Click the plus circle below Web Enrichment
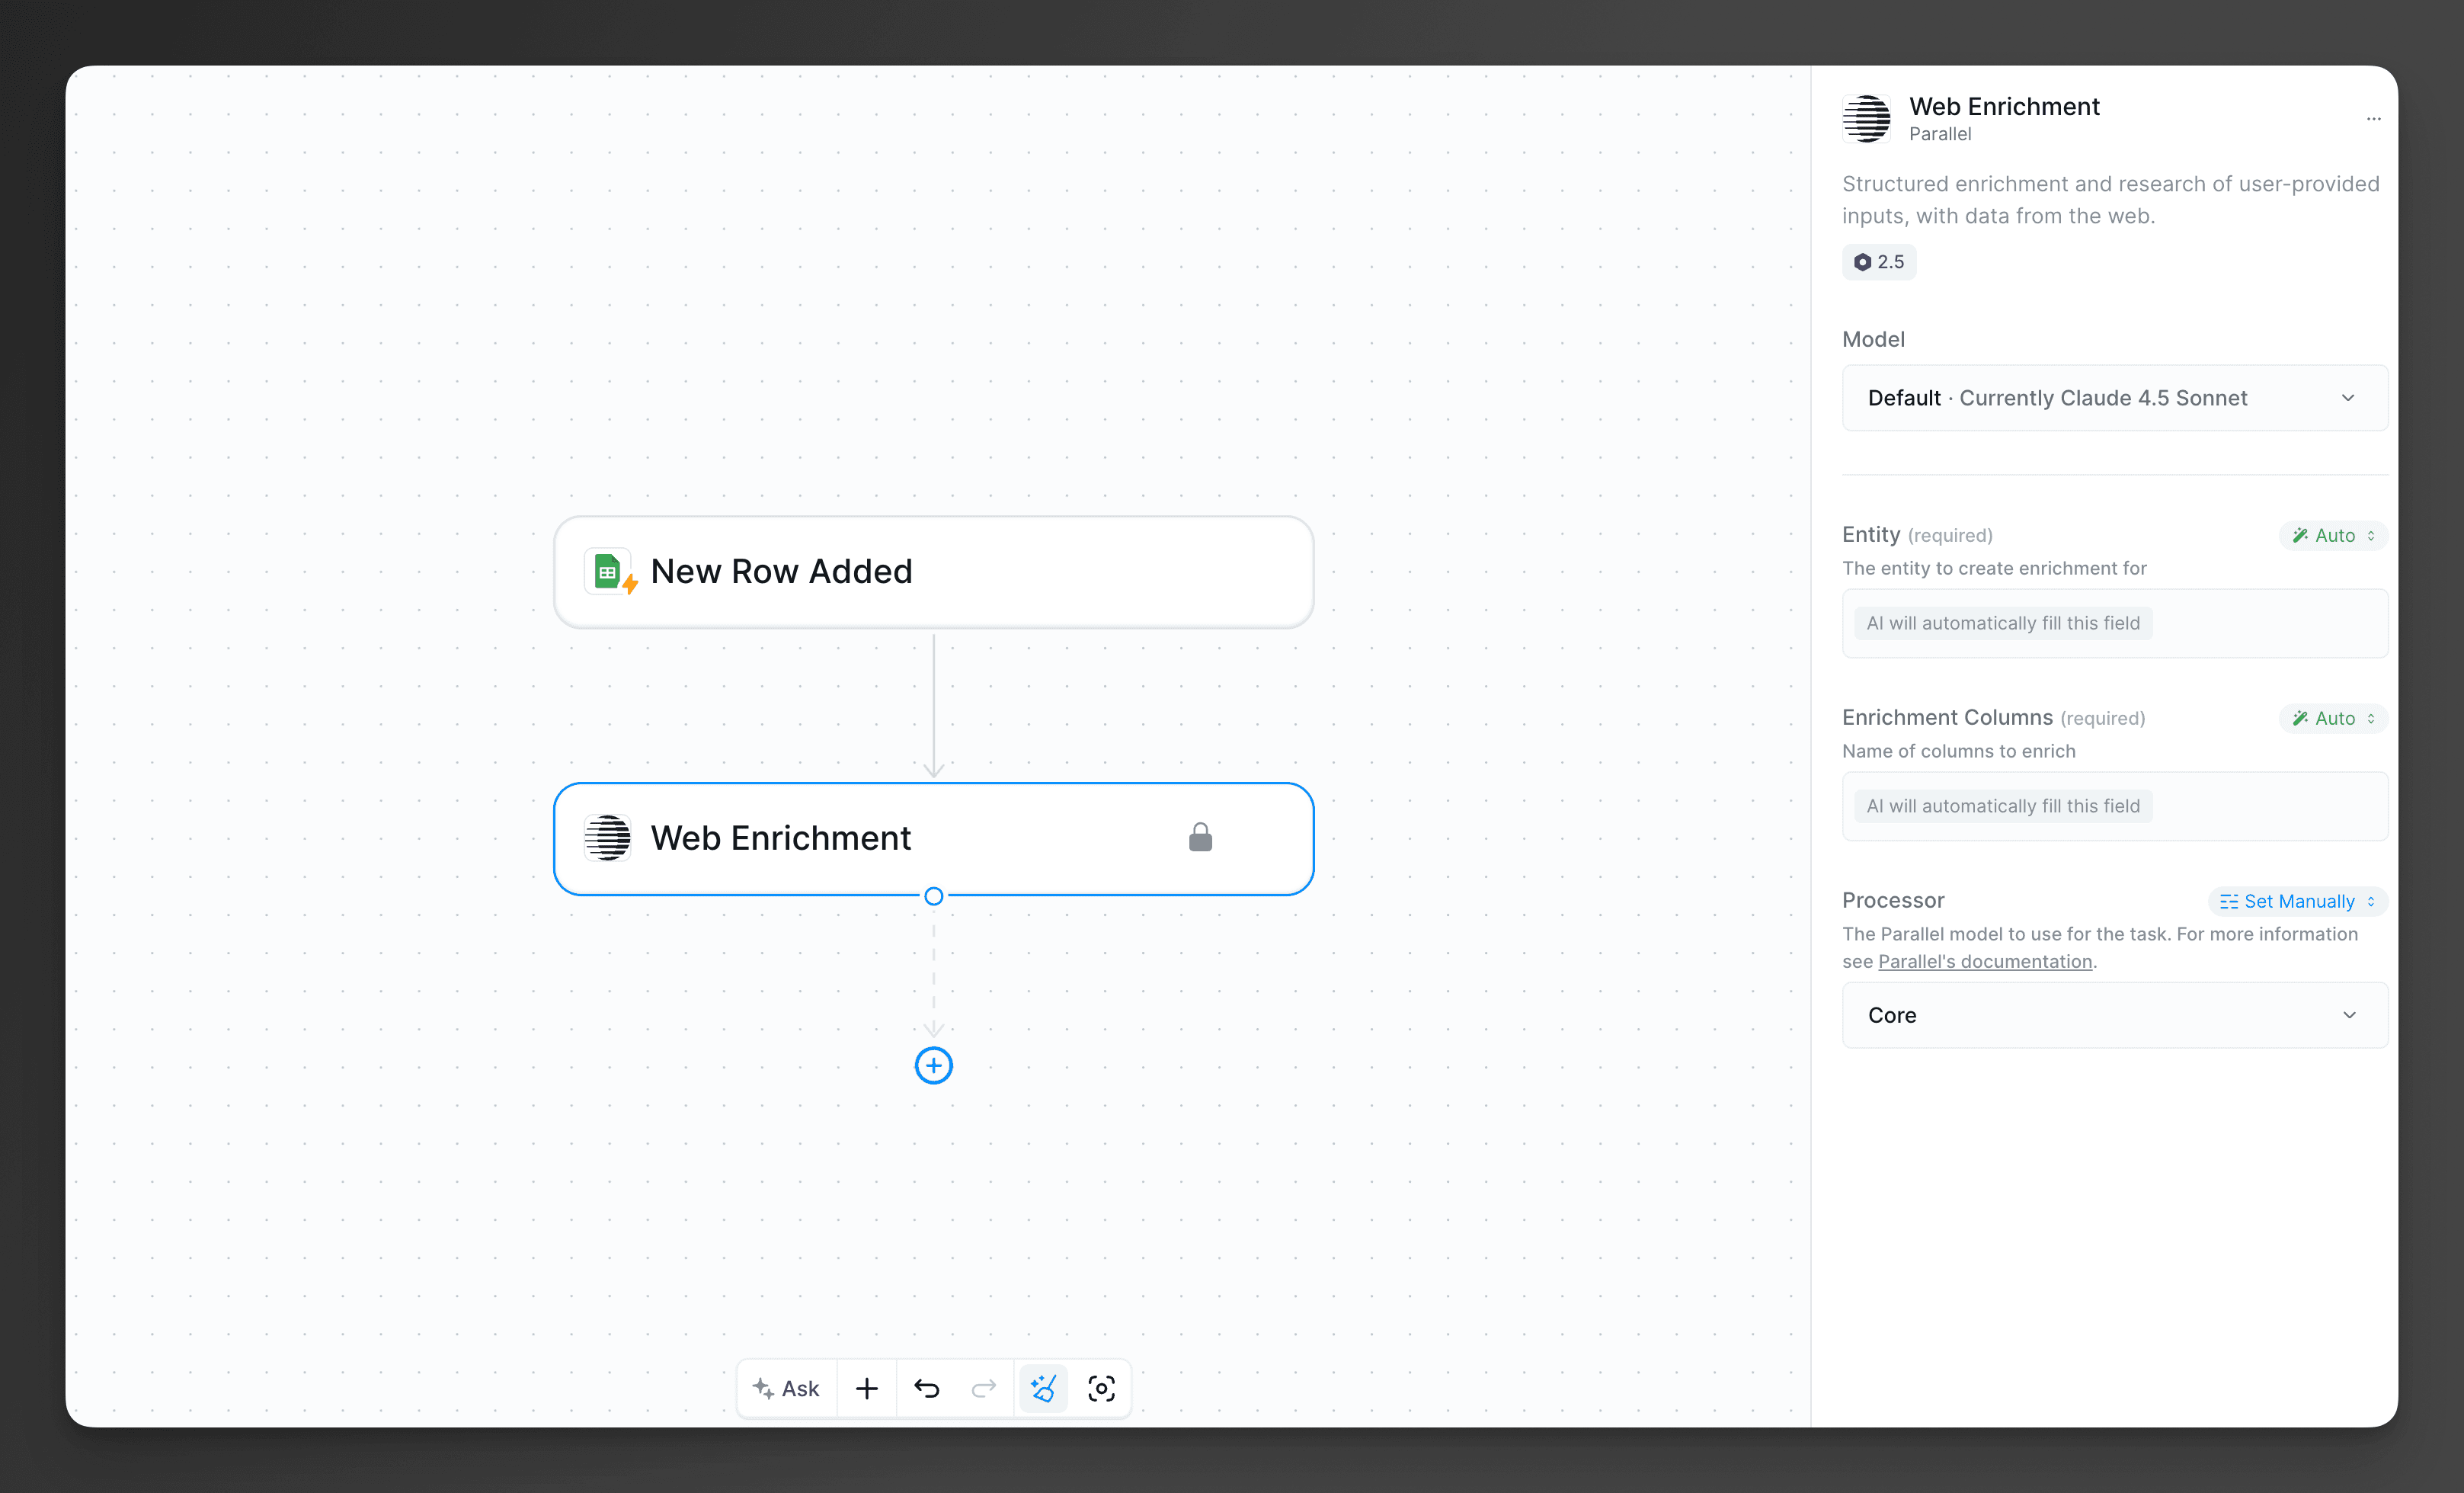Image resolution: width=2464 pixels, height=1493 pixels. click(933, 1065)
